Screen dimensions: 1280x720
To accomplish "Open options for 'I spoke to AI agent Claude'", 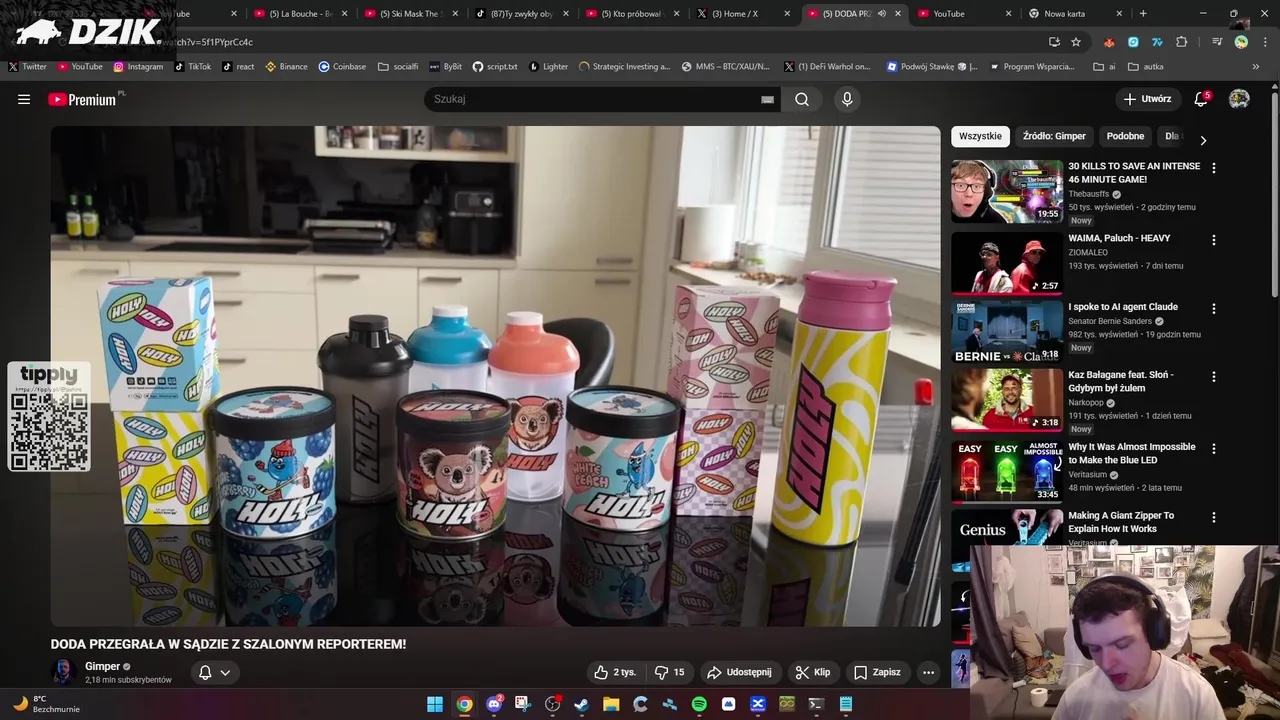I will 1214,309.
